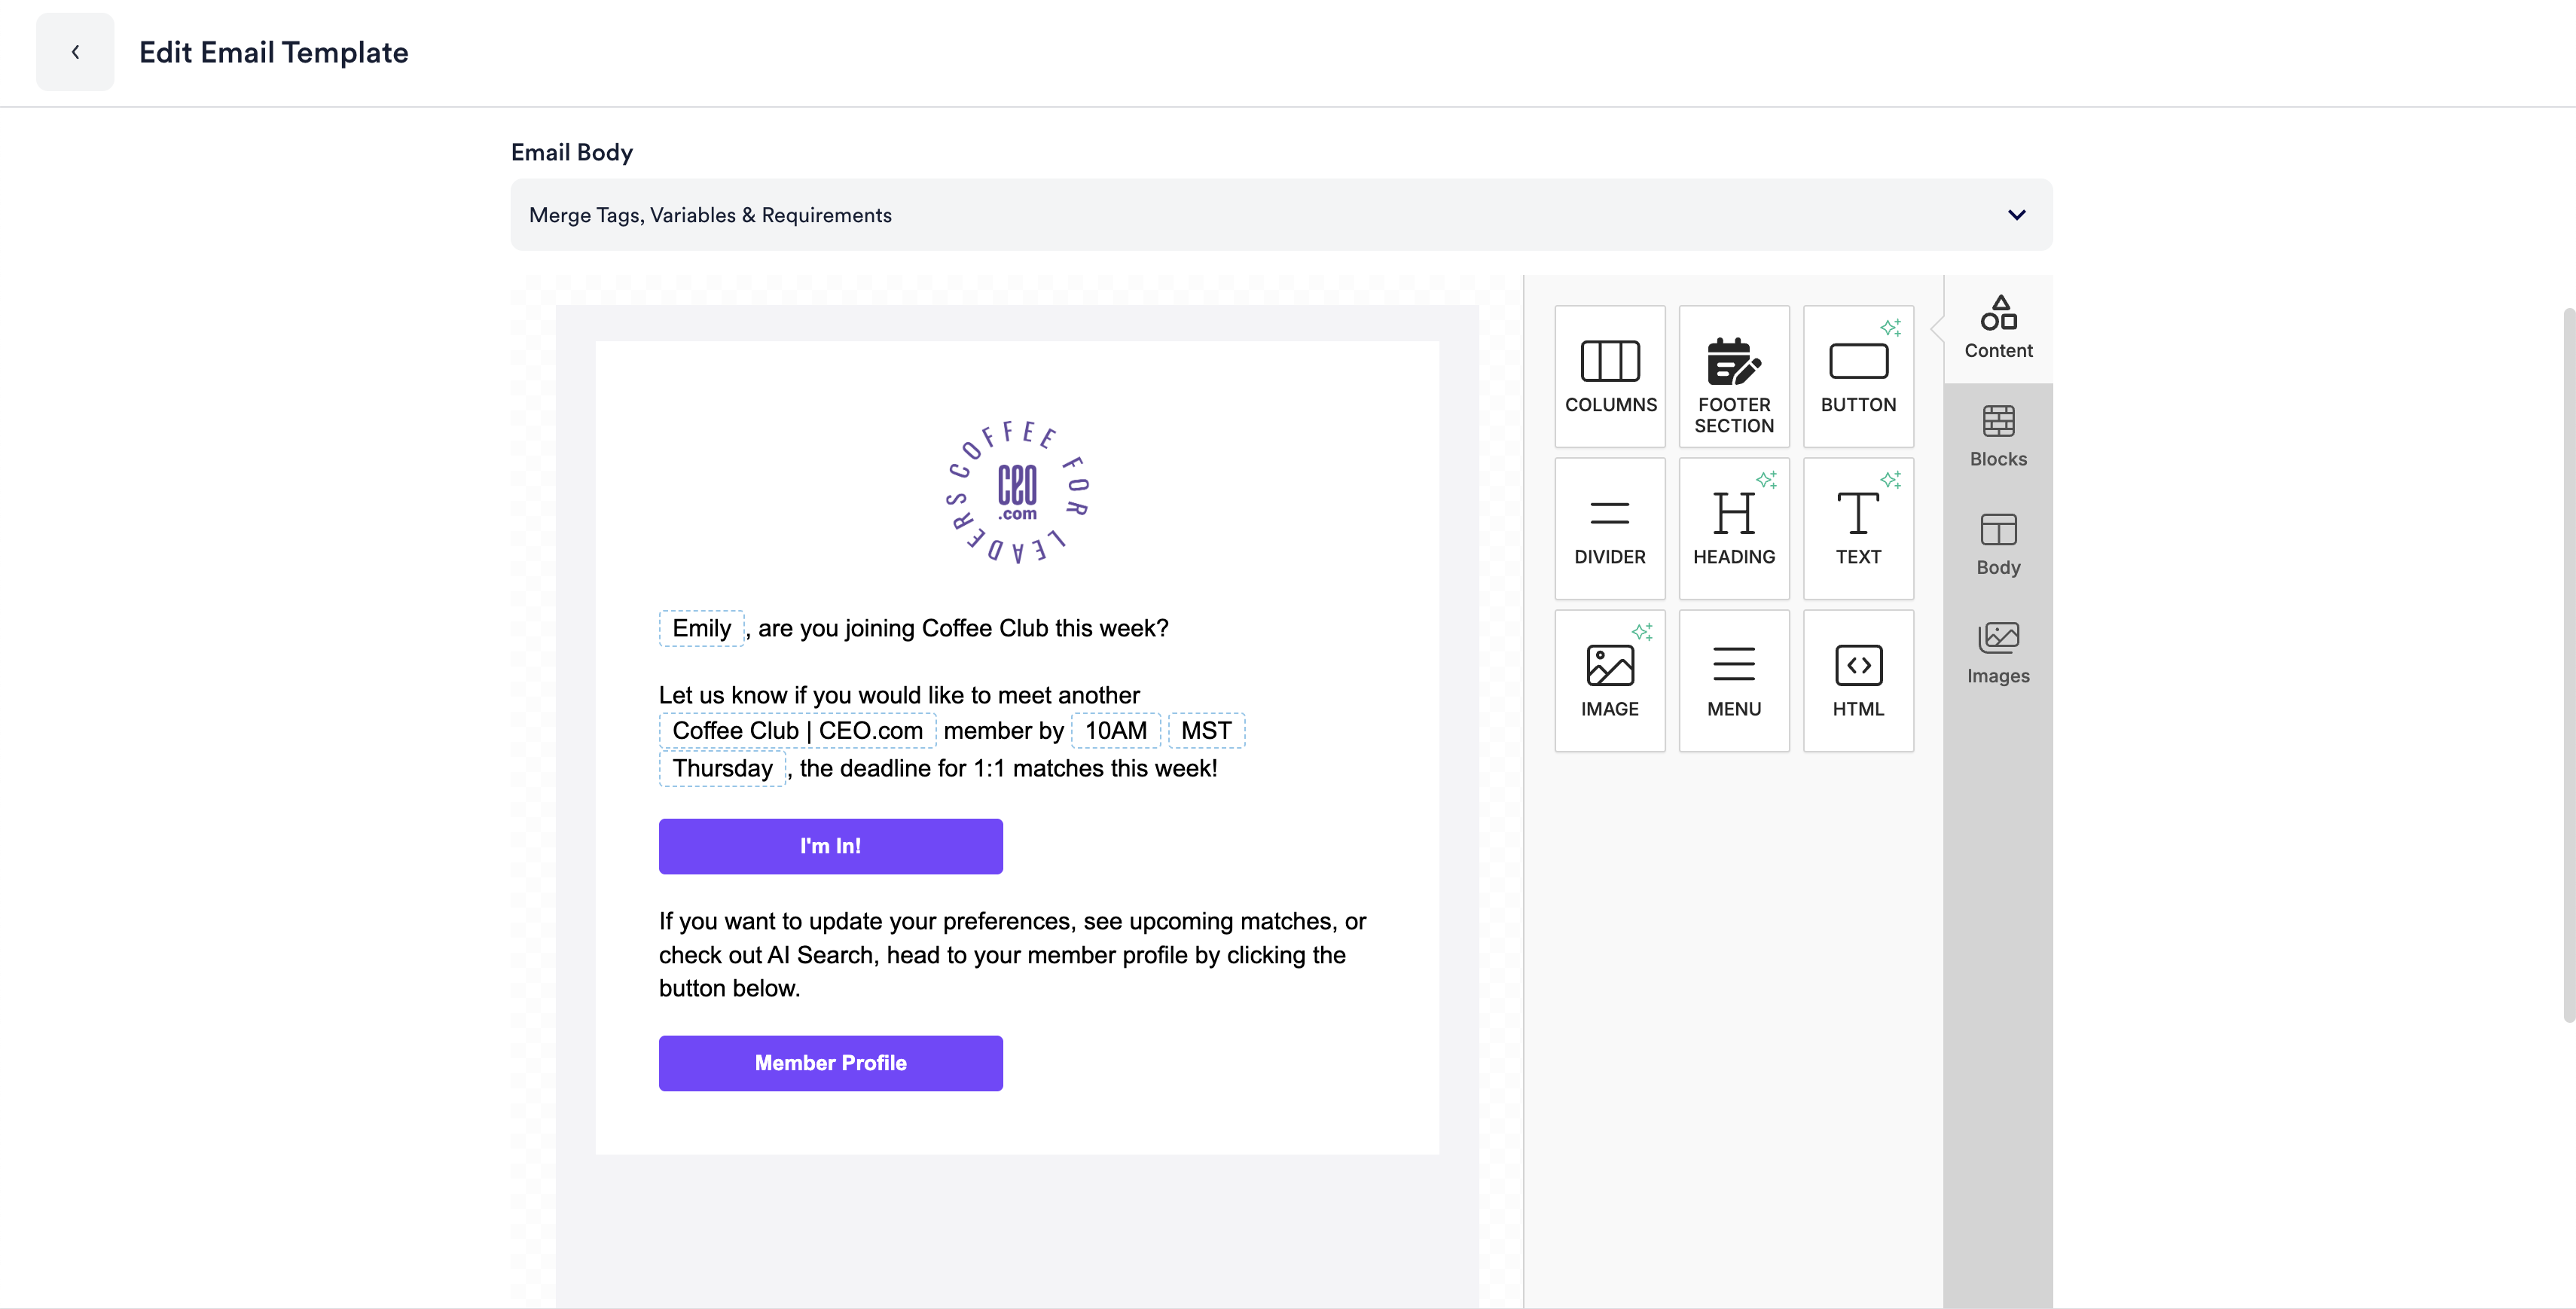This screenshot has width=2576, height=1309.
Task: Click the Emily merge tag
Action: pos(701,628)
